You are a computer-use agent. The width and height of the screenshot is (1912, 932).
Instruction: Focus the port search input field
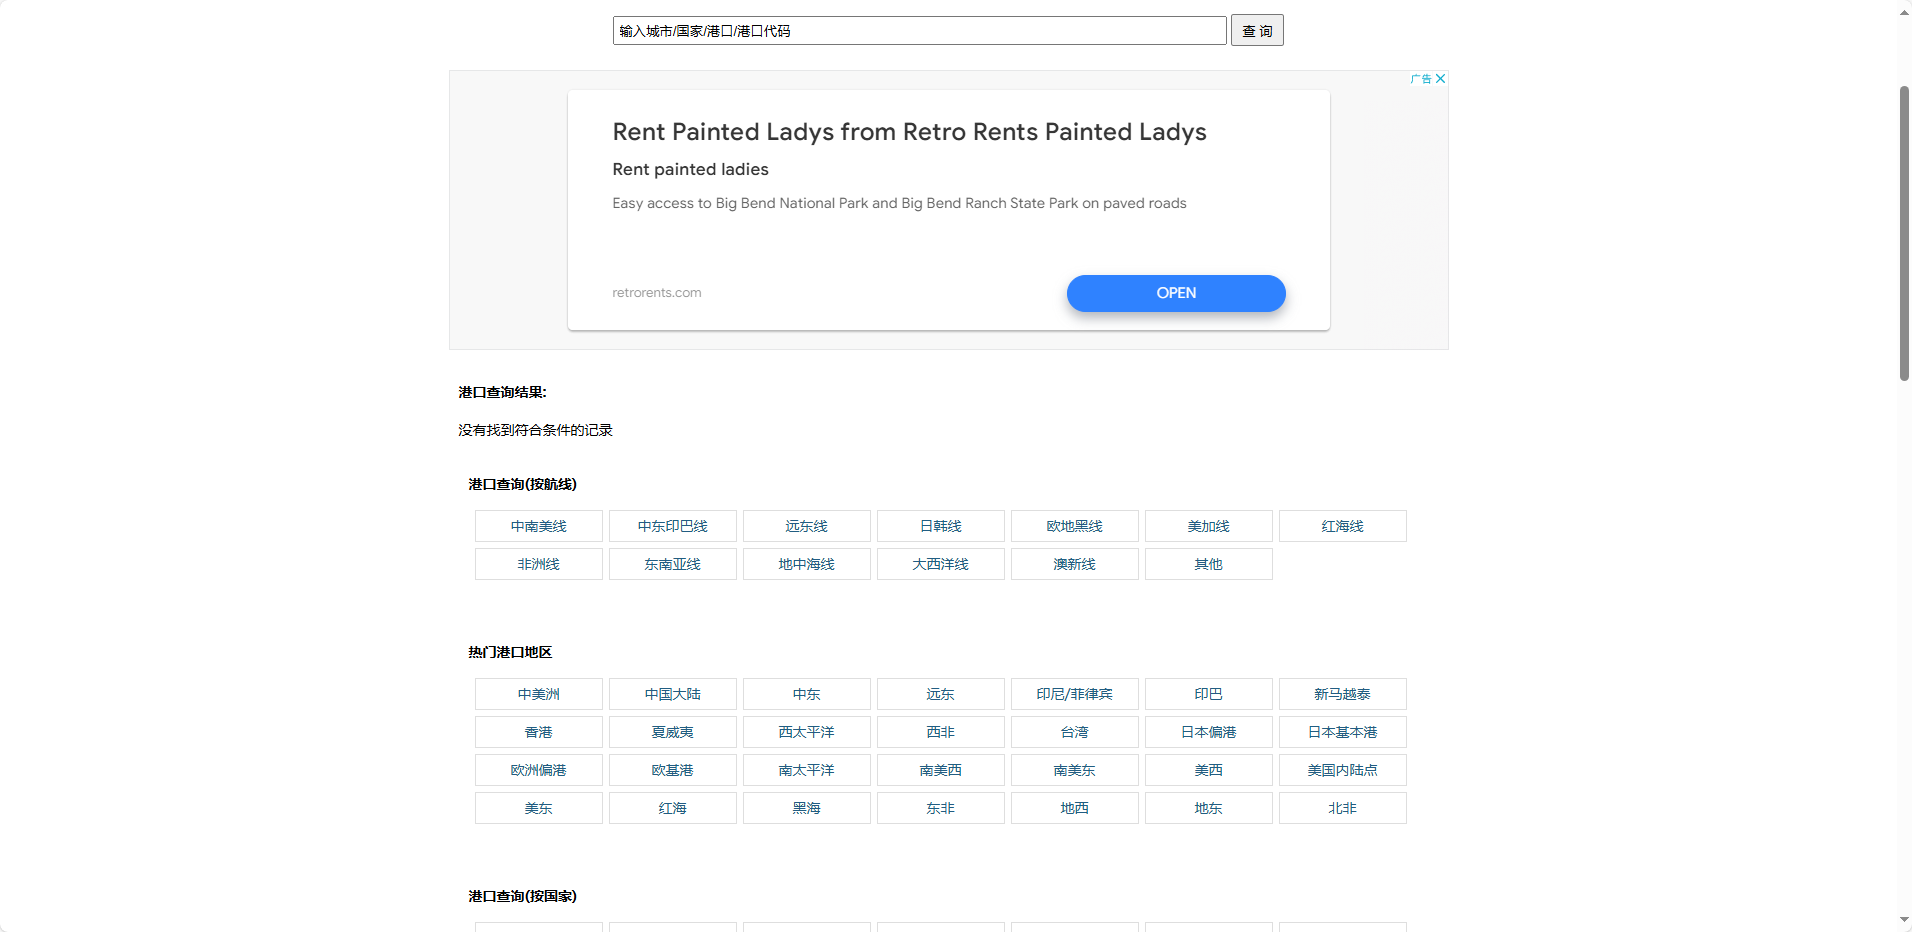pyautogui.click(x=919, y=31)
